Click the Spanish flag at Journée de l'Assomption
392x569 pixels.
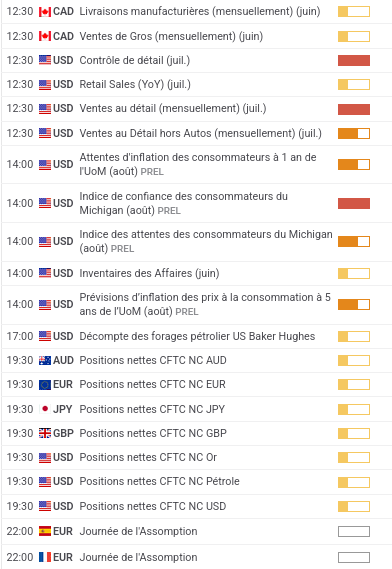(45, 531)
